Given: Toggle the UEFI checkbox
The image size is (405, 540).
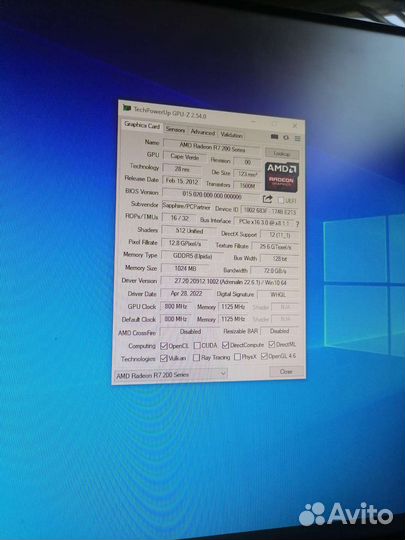Looking at the screenshot, I should coord(281,200).
